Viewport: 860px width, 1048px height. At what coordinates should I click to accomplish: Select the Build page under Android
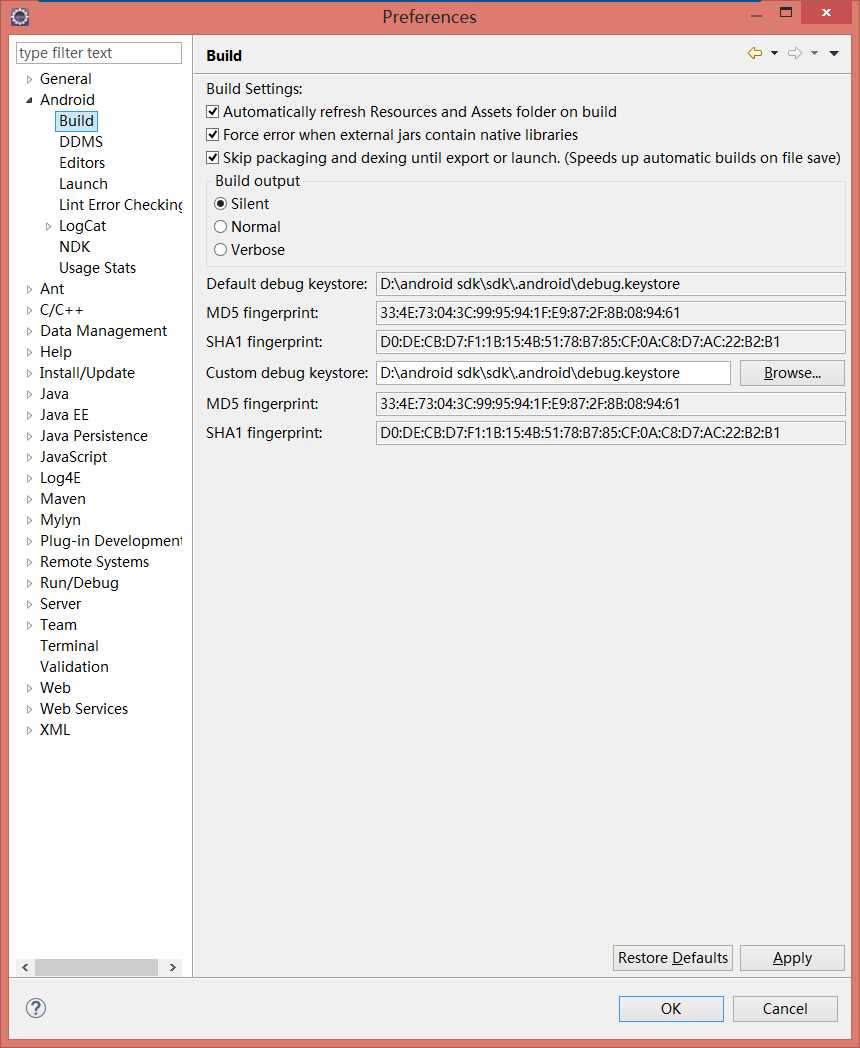[x=76, y=121]
